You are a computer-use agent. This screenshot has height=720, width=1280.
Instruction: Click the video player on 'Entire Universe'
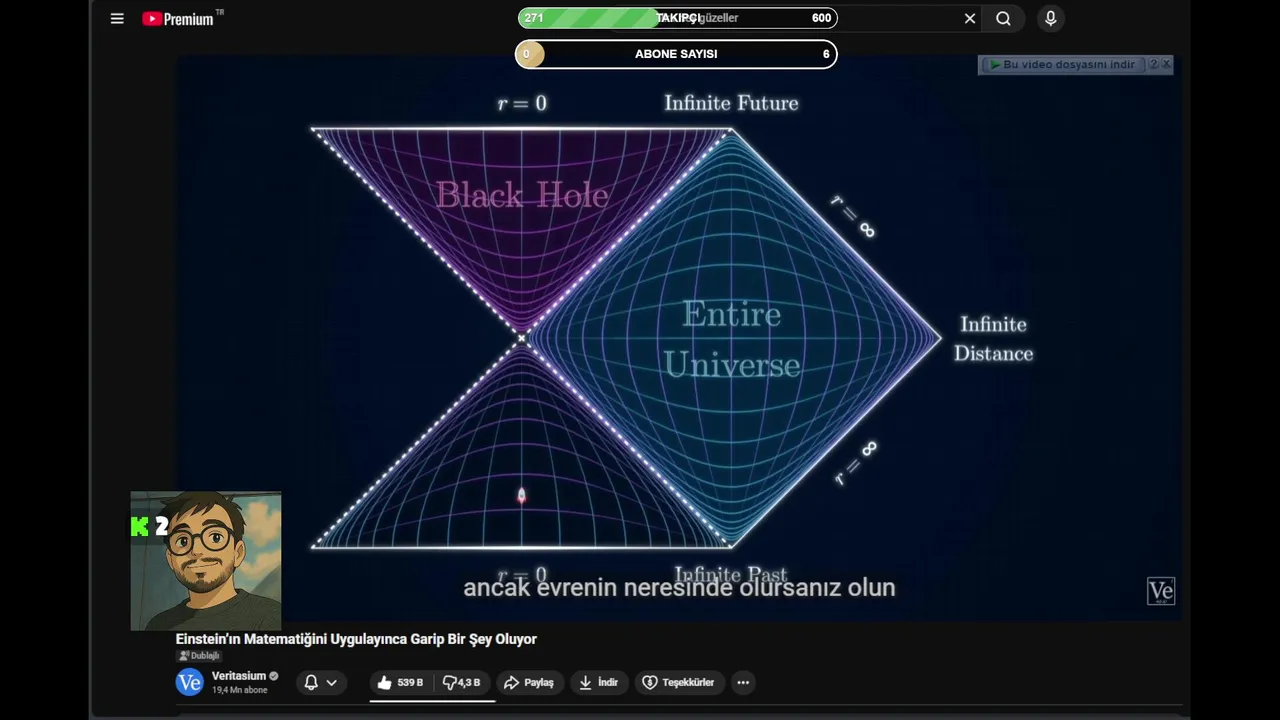[731, 340]
